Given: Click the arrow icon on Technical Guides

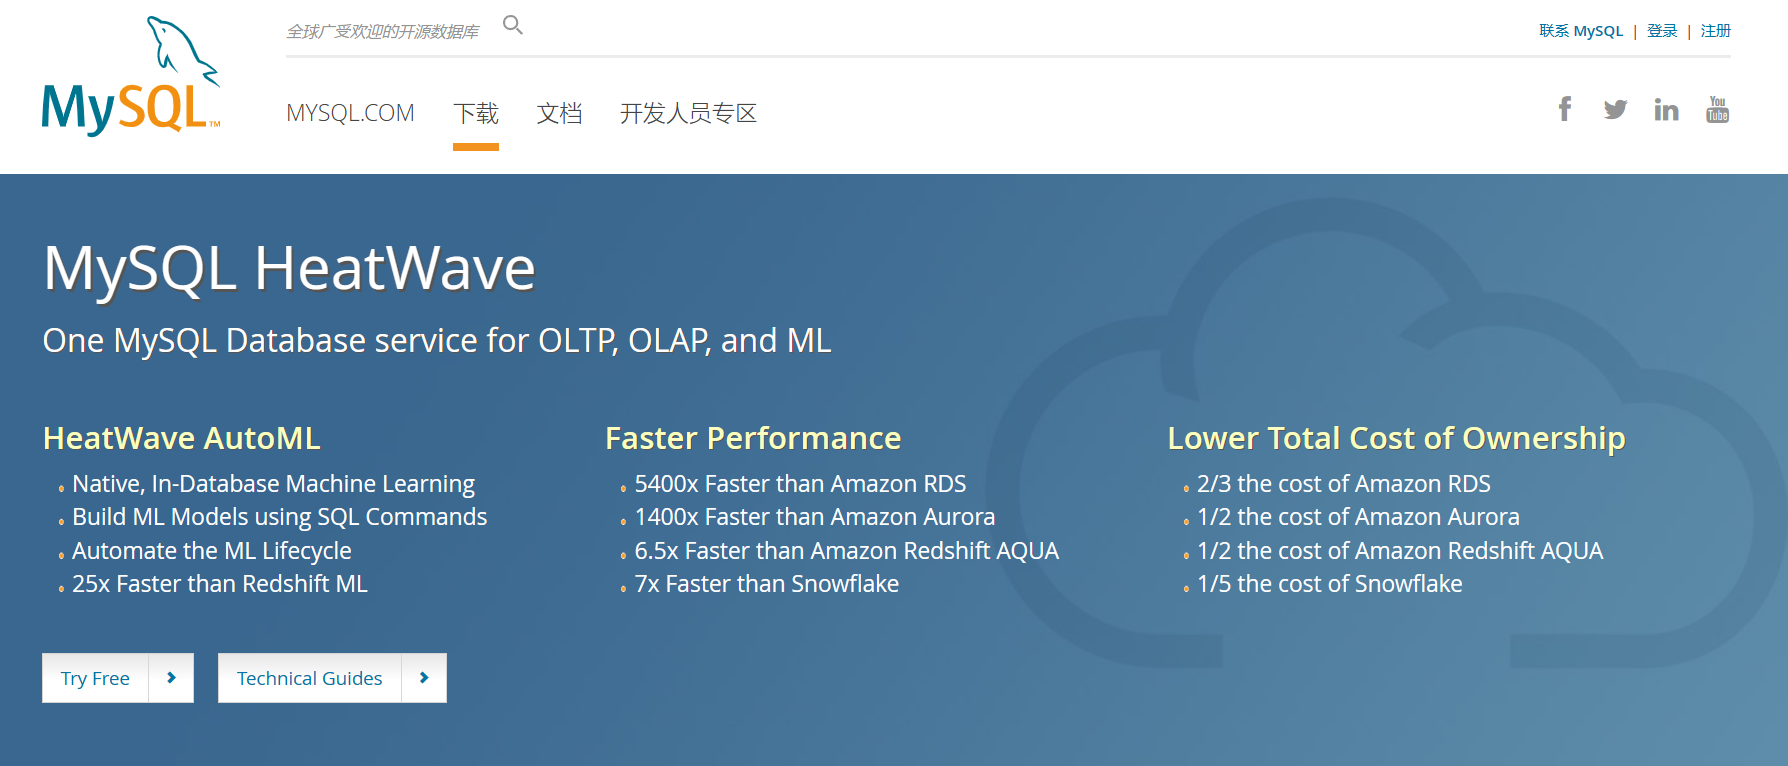Looking at the screenshot, I should coord(423,678).
